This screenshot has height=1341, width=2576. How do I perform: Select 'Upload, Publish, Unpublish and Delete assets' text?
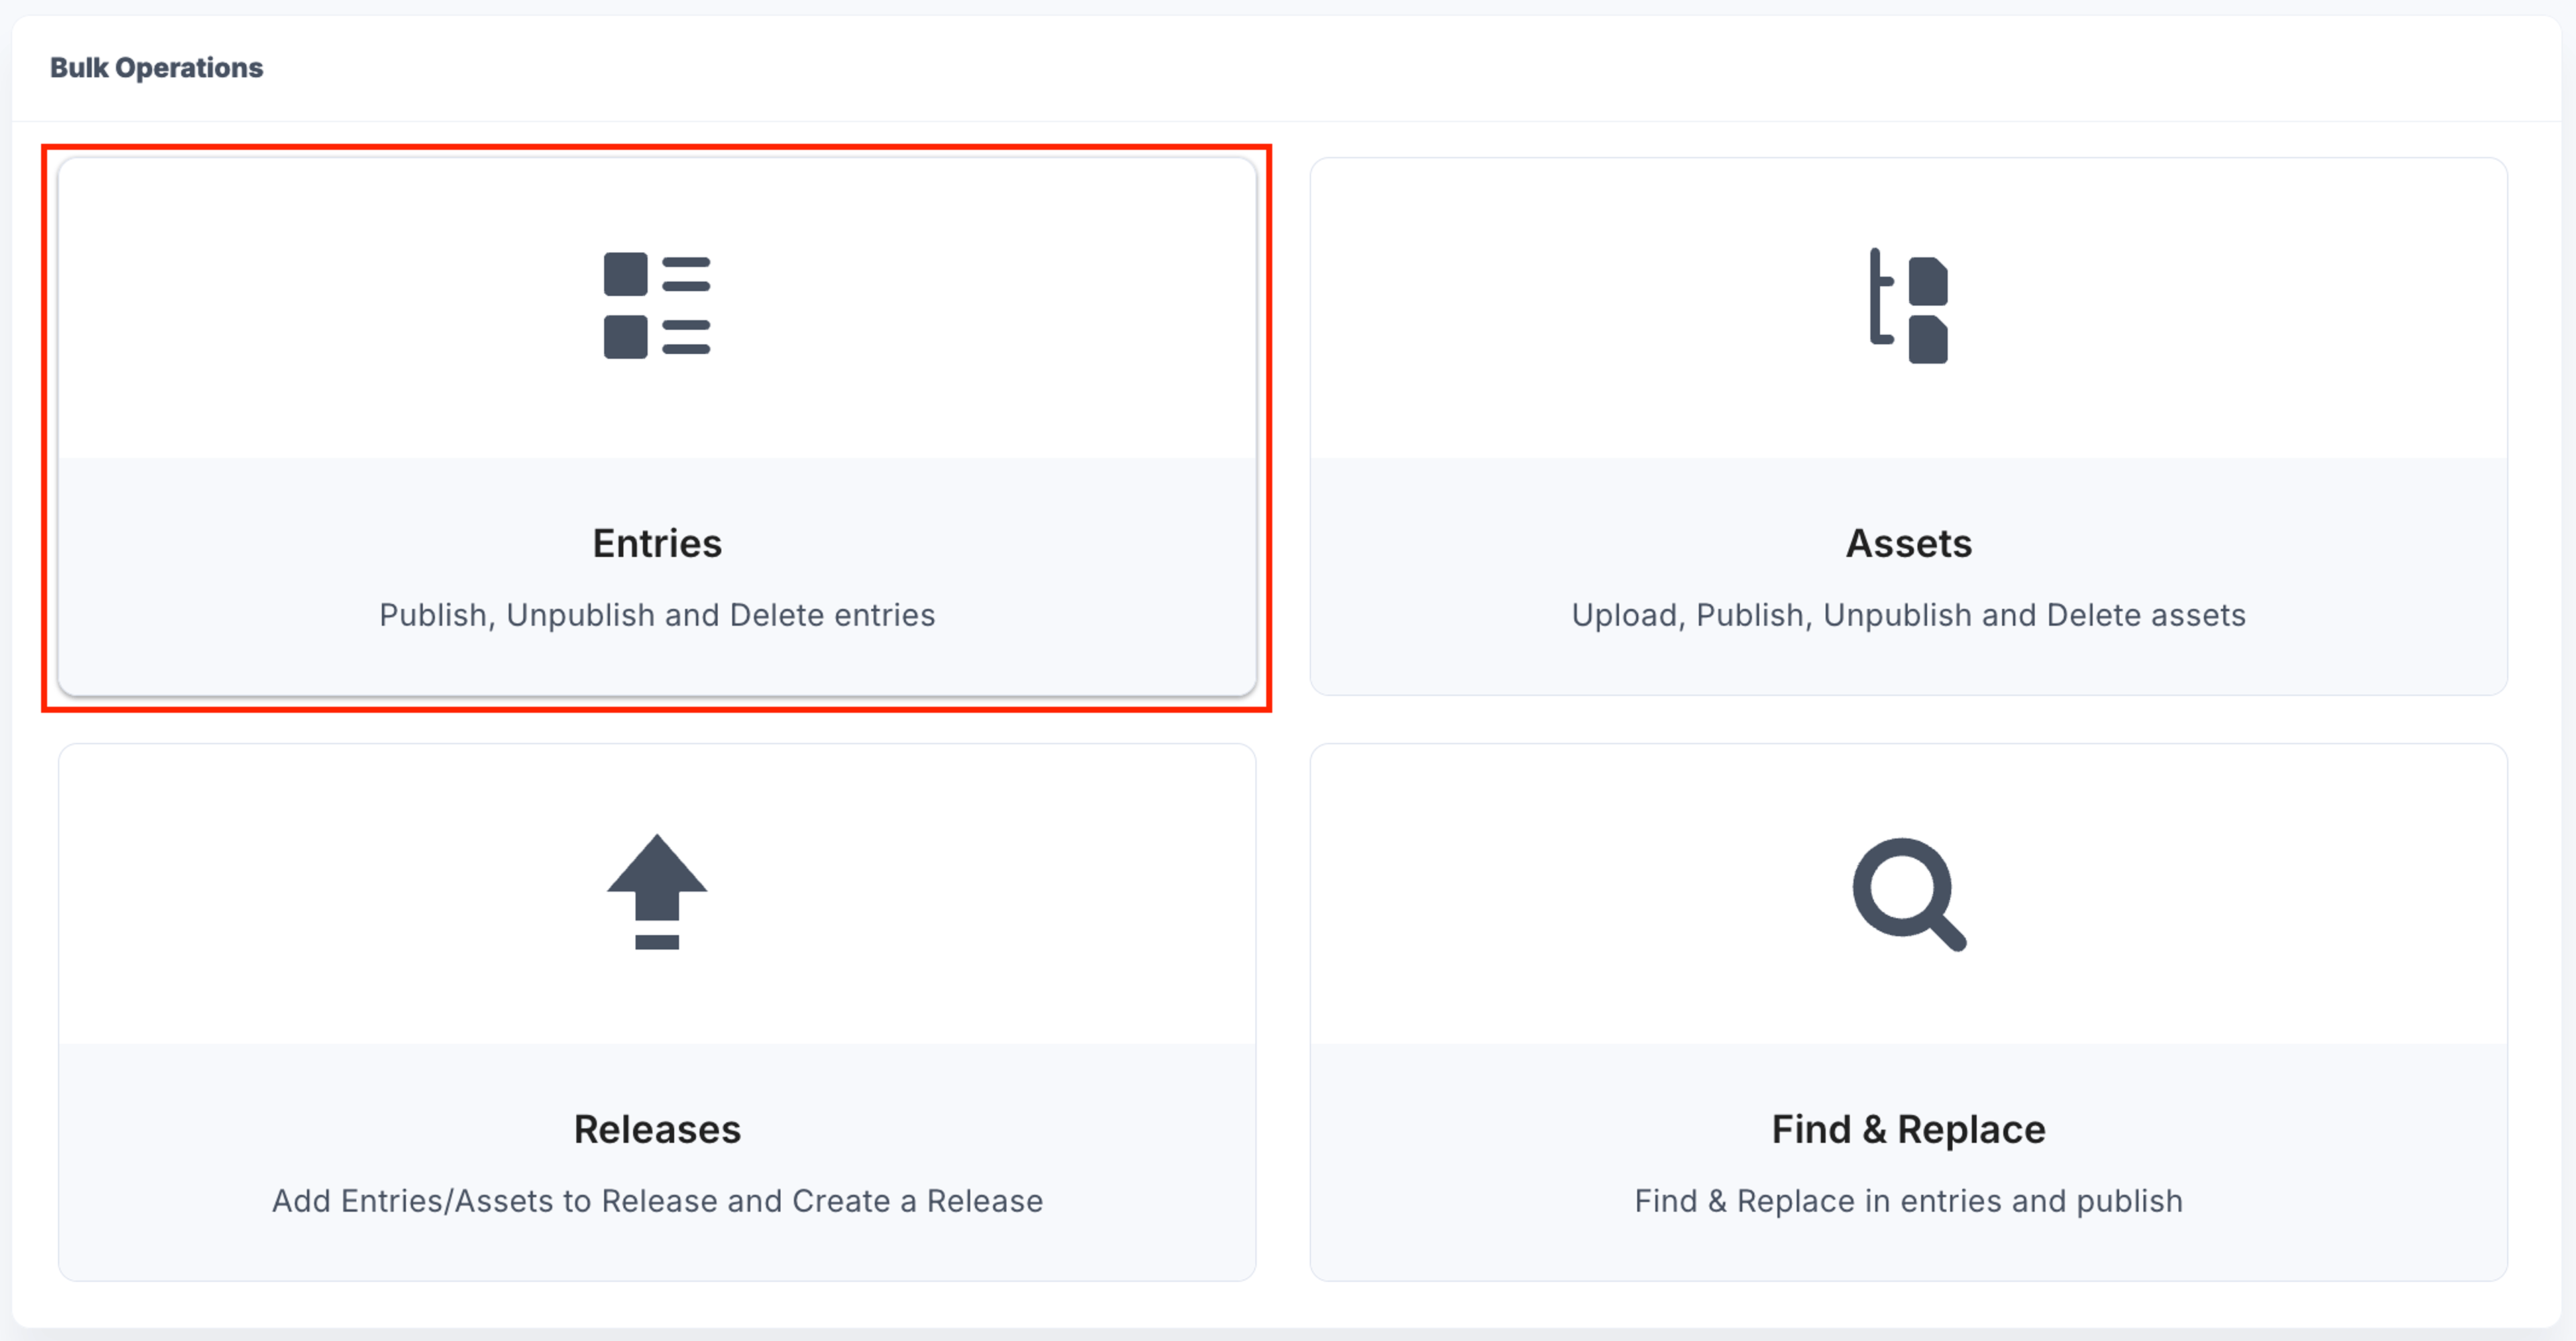point(1909,615)
